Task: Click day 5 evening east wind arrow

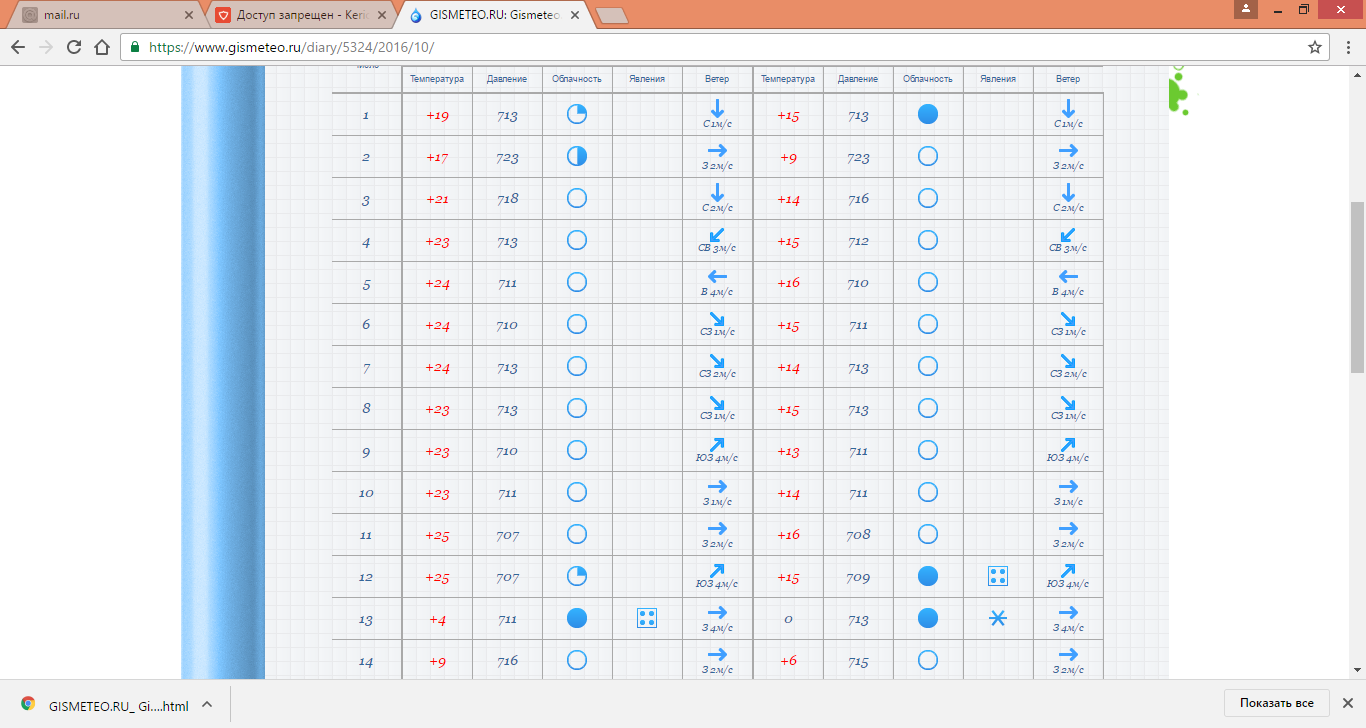Action: point(1068,276)
